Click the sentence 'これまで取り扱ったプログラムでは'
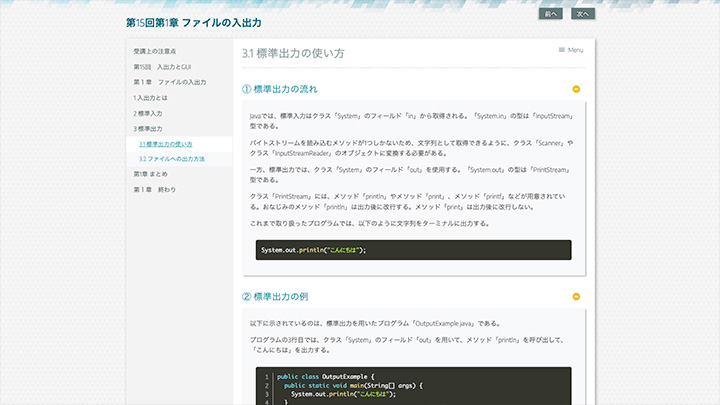 (370, 224)
